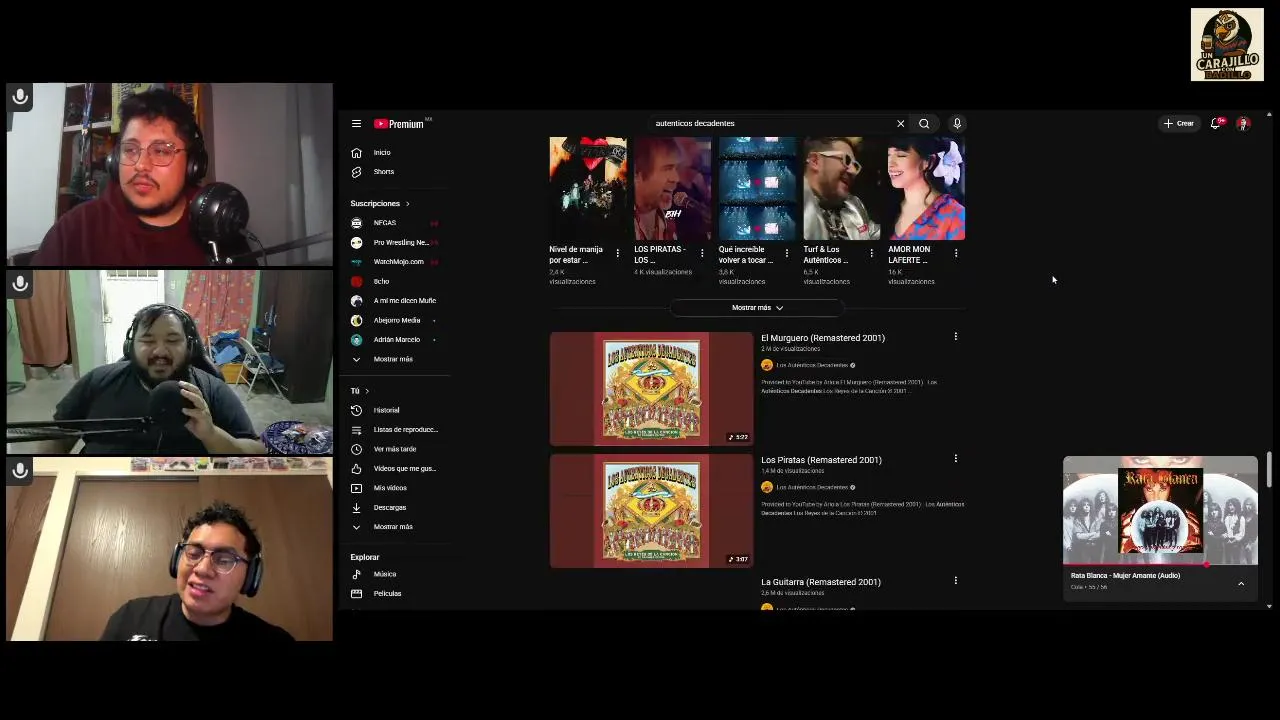The image size is (1280, 720).
Task: Open Los Auténticos Decadentes channel under El Murguero
Action: [x=812, y=365]
